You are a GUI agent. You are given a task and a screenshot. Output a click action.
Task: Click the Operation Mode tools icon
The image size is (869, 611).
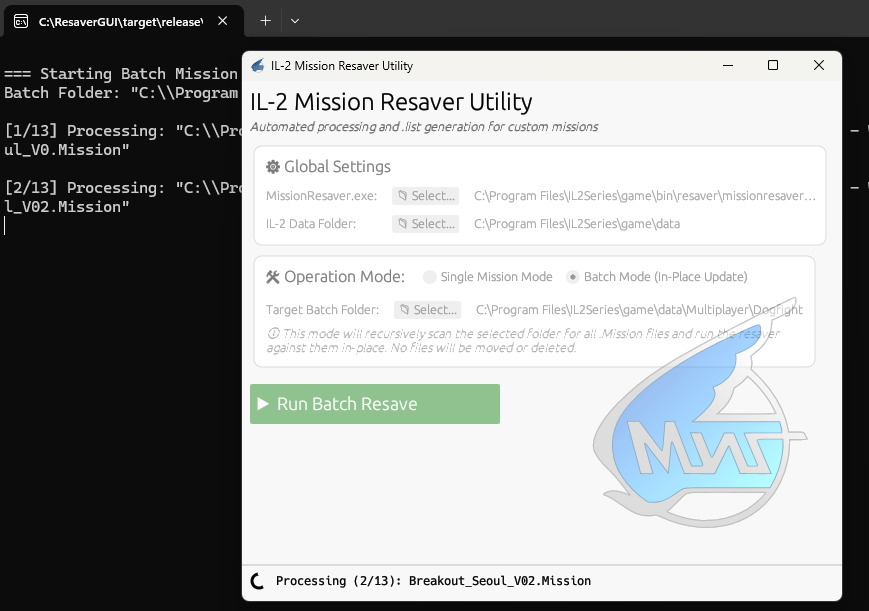[x=273, y=277]
